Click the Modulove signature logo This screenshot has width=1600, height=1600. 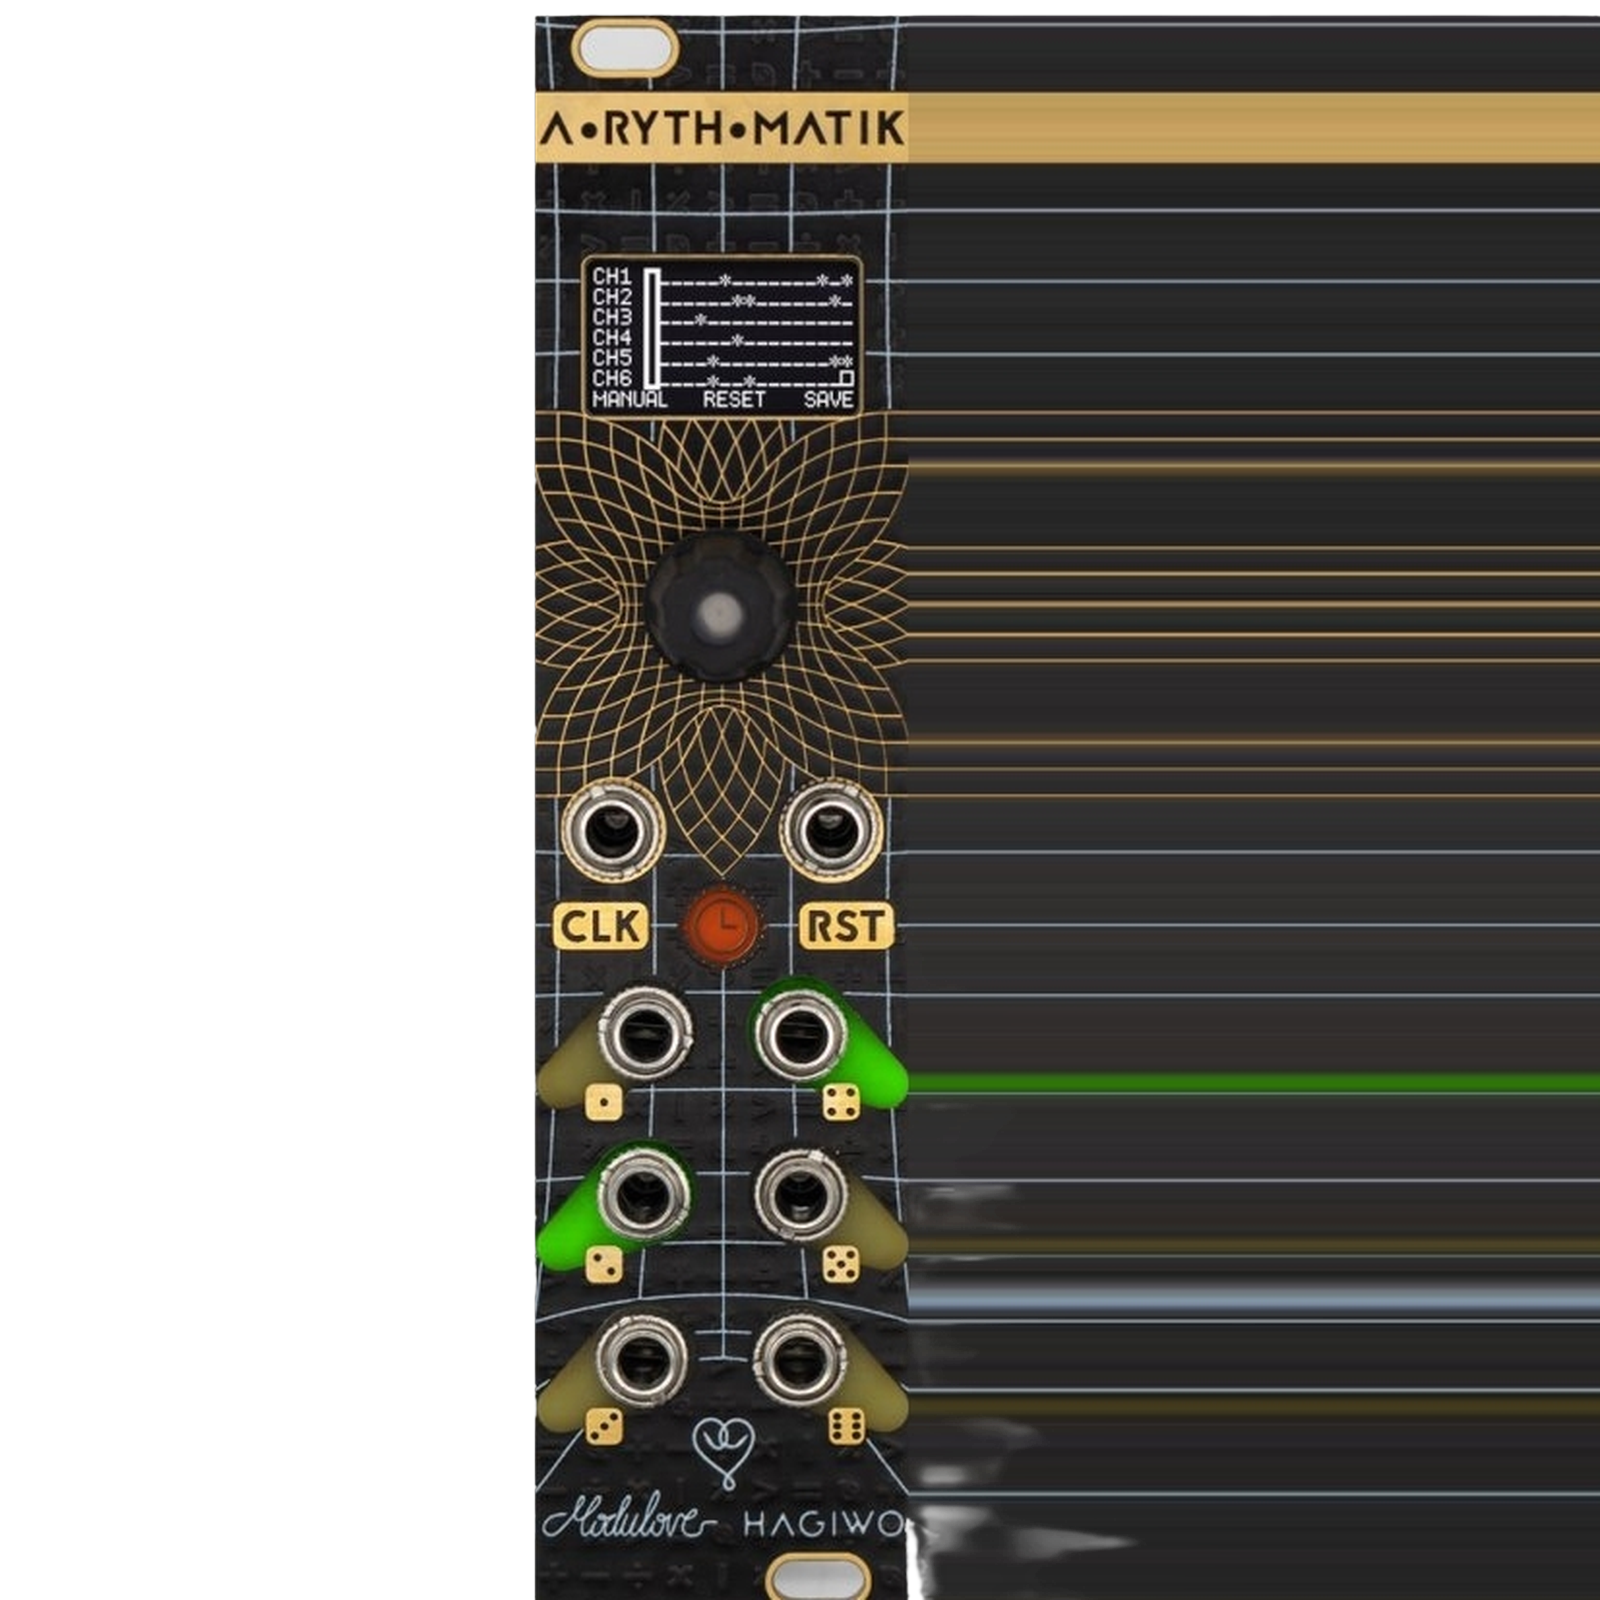(628, 1518)
